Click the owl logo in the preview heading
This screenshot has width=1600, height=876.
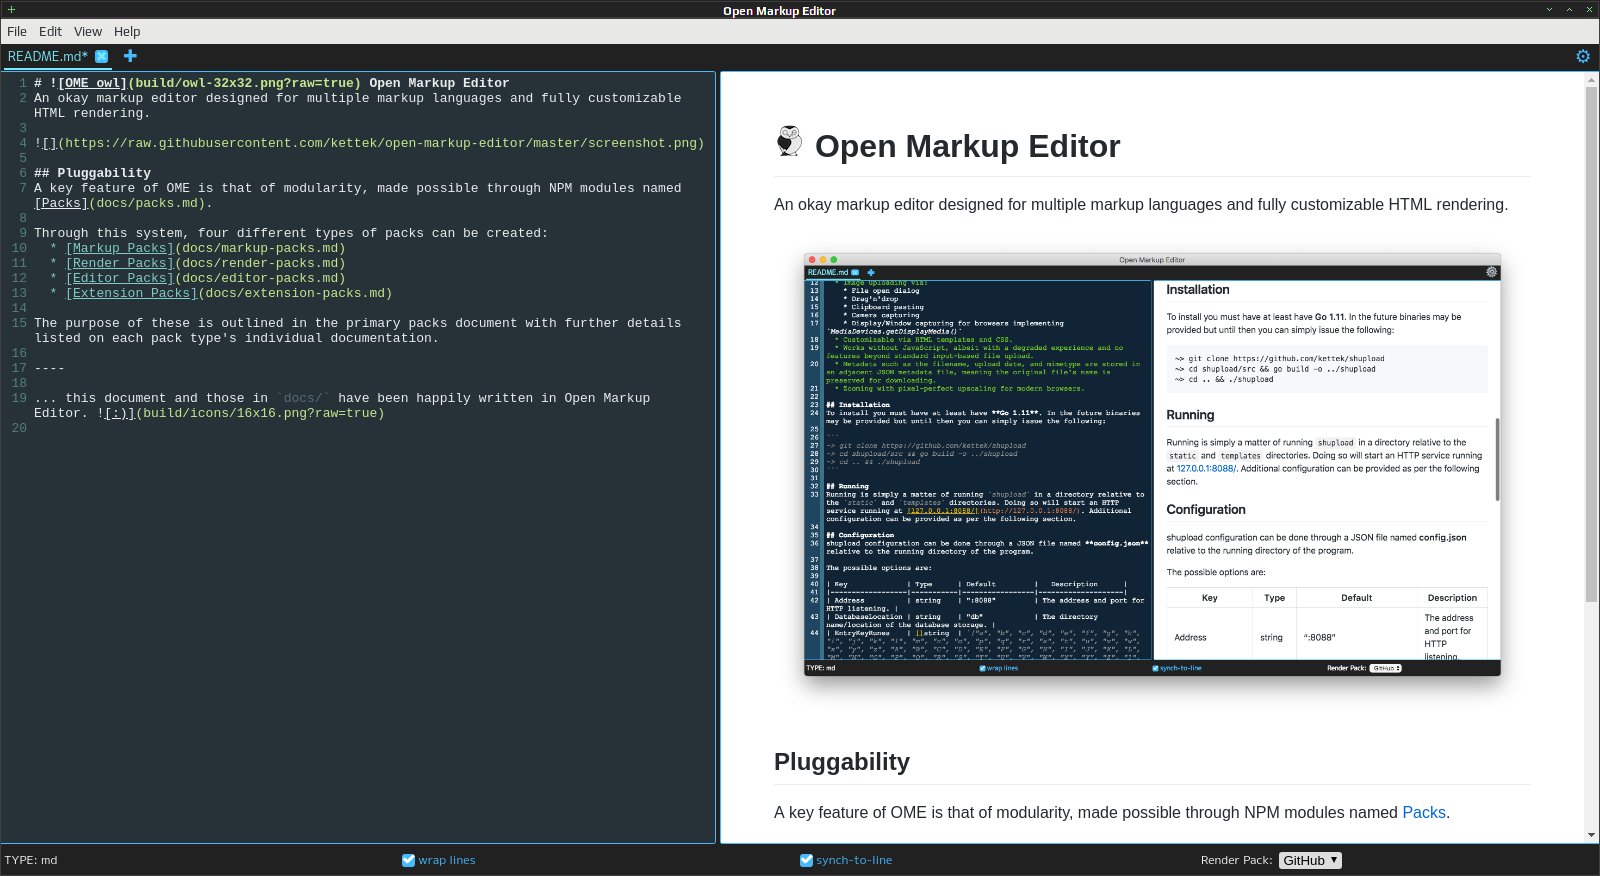[789, 141]
